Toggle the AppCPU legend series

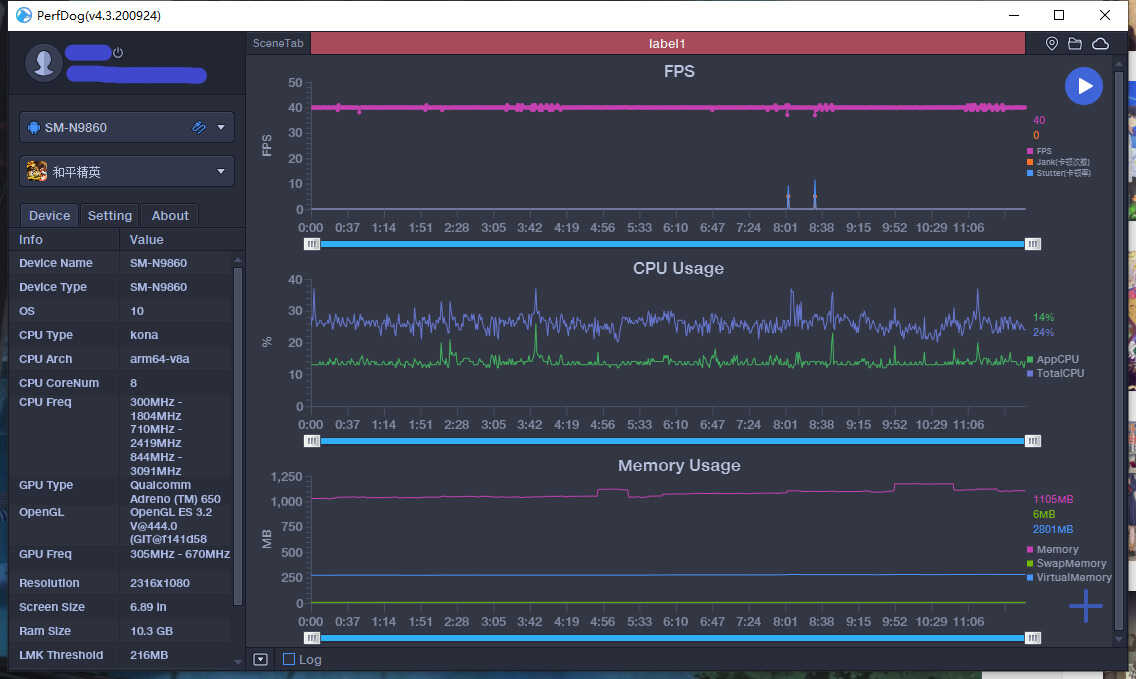1057,359
